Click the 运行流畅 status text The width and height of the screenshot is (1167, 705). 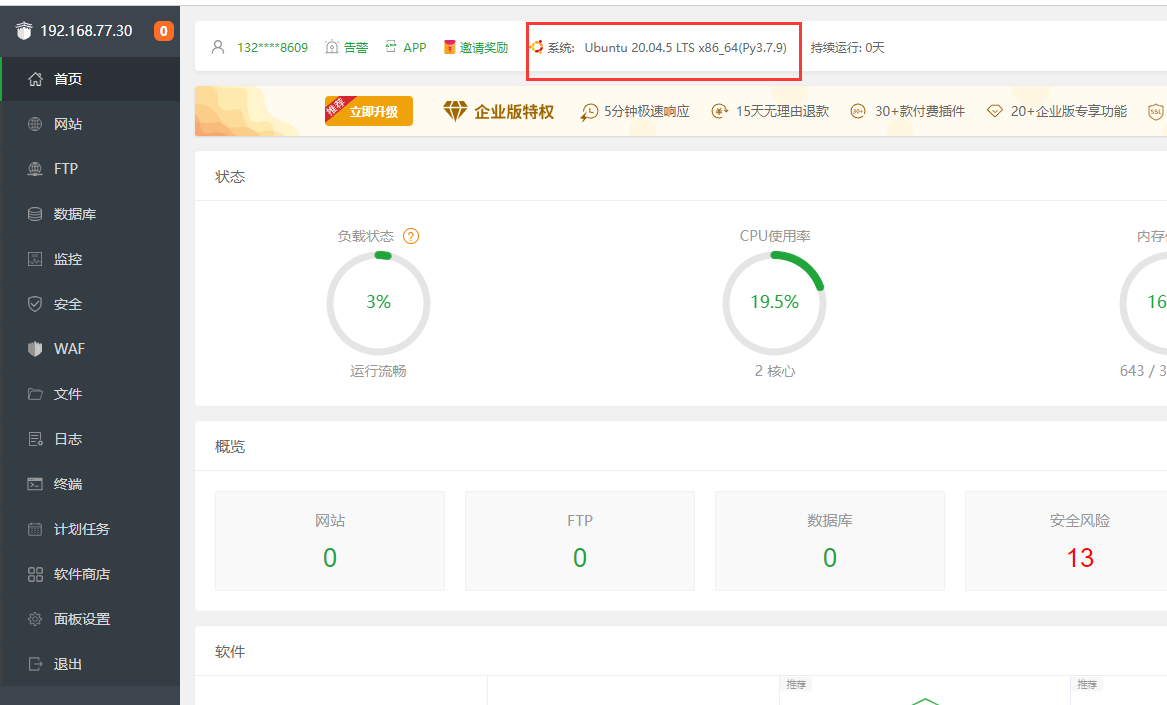tap(378, 371)
